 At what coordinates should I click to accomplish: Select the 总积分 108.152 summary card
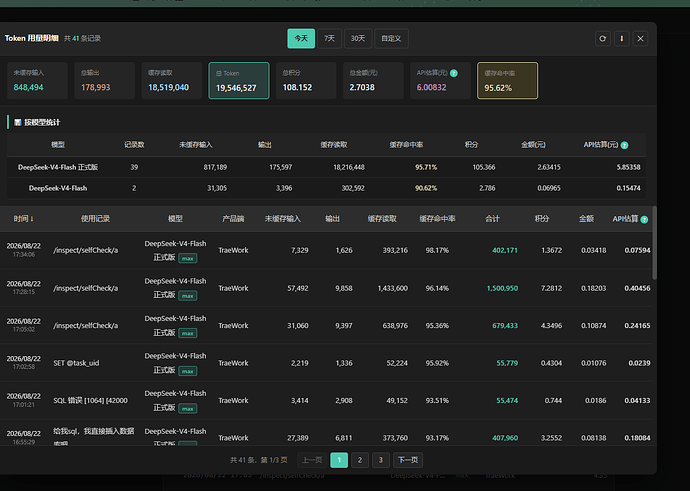306,81
